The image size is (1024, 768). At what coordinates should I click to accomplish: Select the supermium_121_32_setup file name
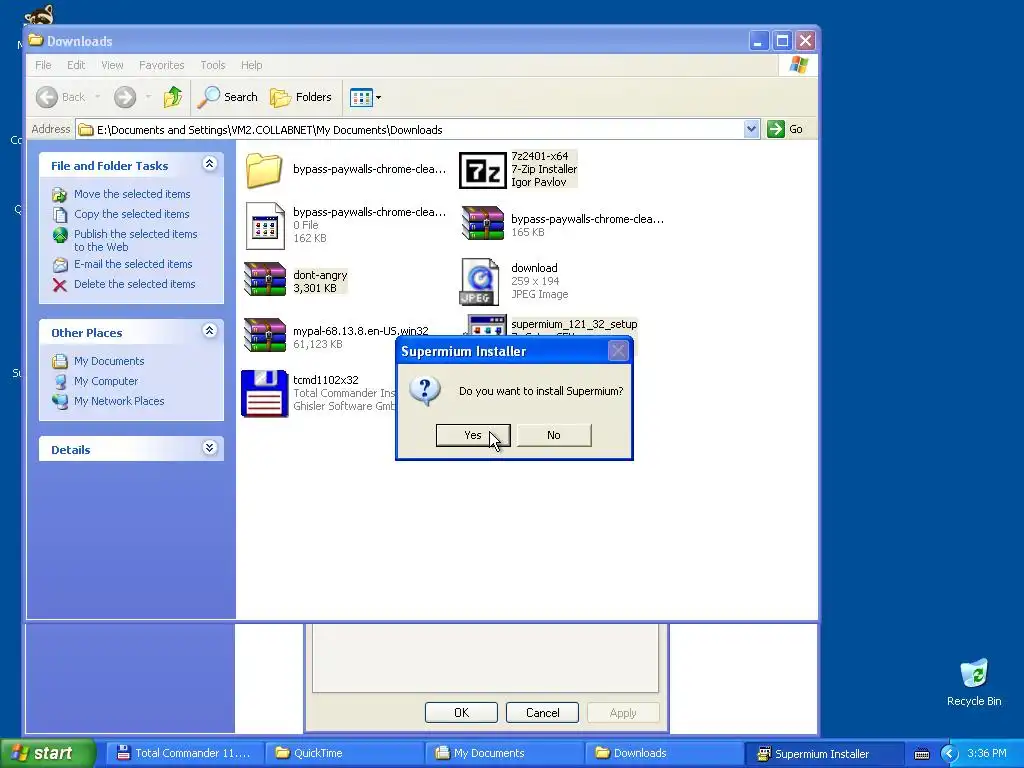point(574,324)
